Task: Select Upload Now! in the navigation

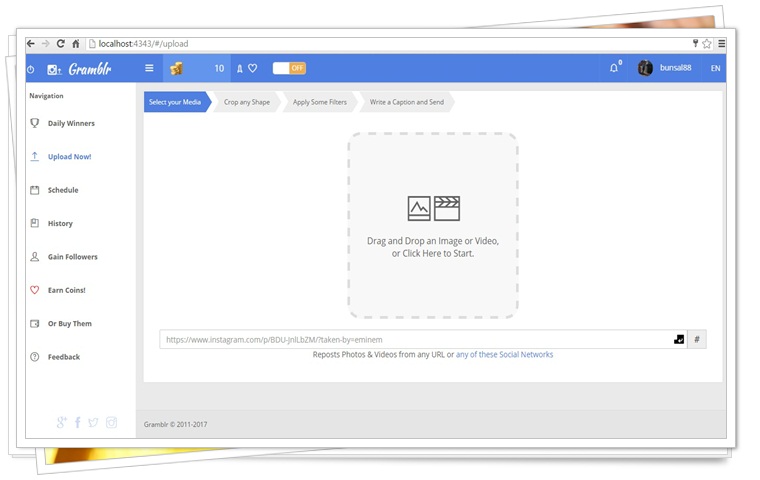Action: tap(69, 157)
